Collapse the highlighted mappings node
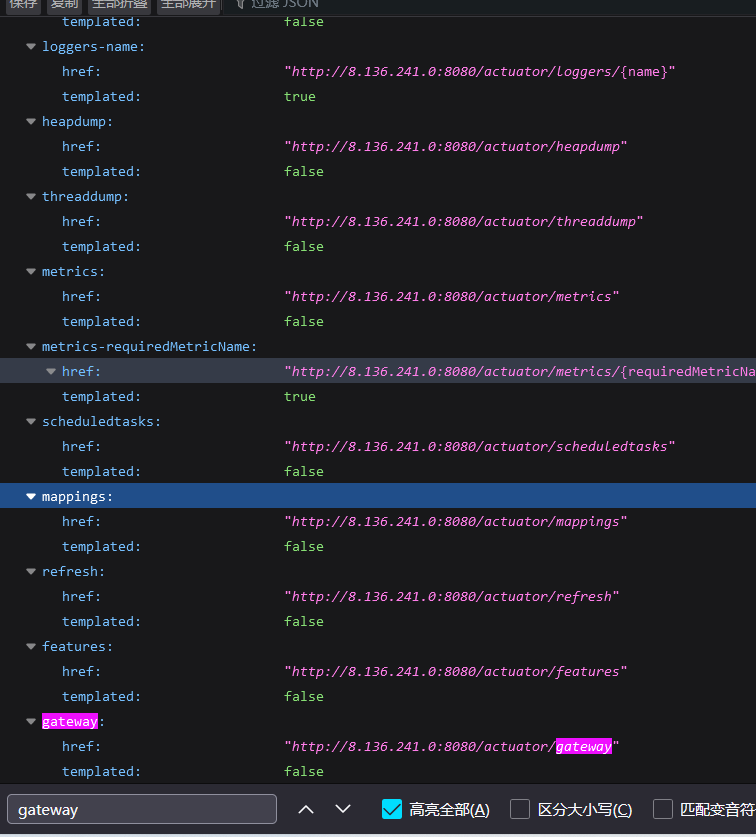 pos(31,496)
